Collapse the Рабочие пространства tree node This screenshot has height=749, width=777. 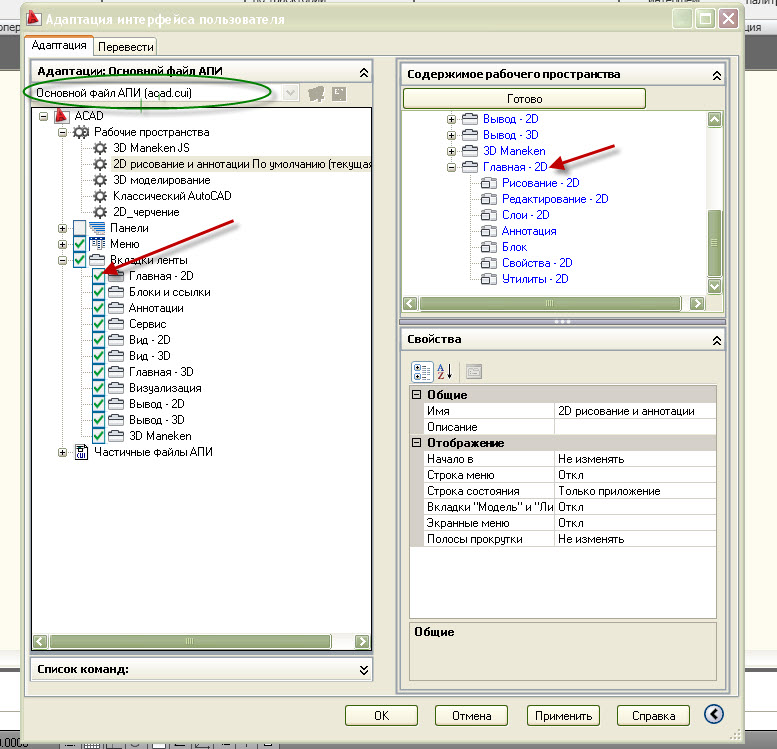tap(62, 132)
